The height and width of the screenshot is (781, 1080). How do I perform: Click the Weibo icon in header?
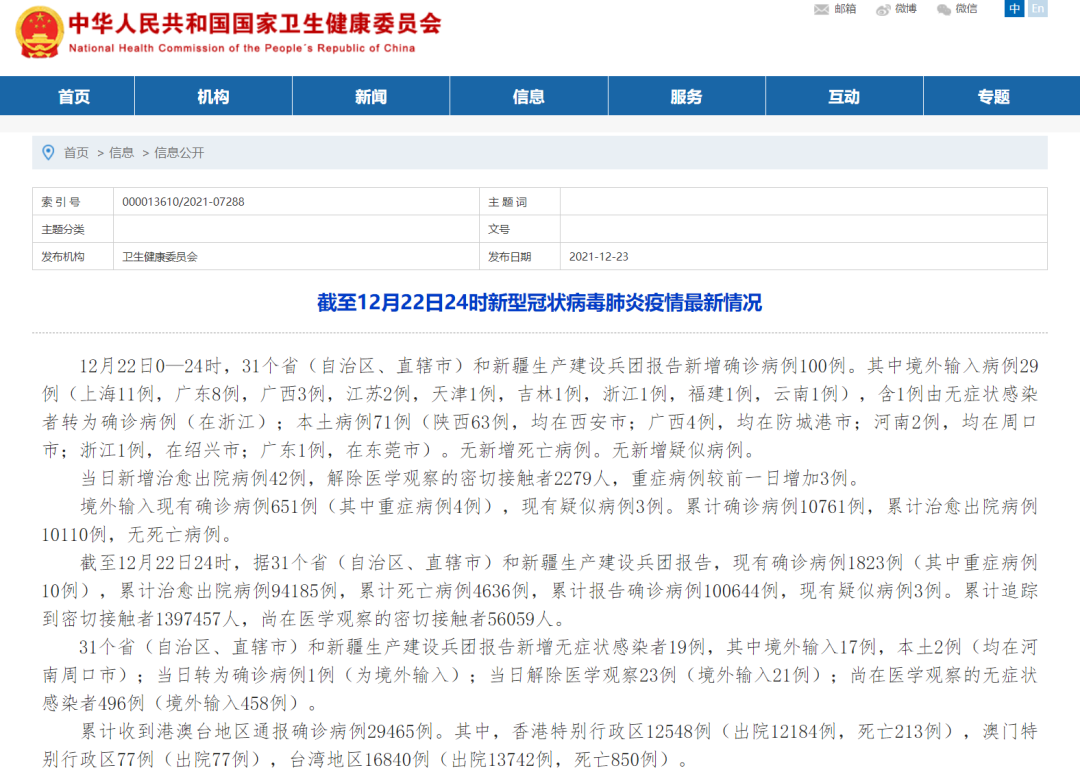point(883,9)
